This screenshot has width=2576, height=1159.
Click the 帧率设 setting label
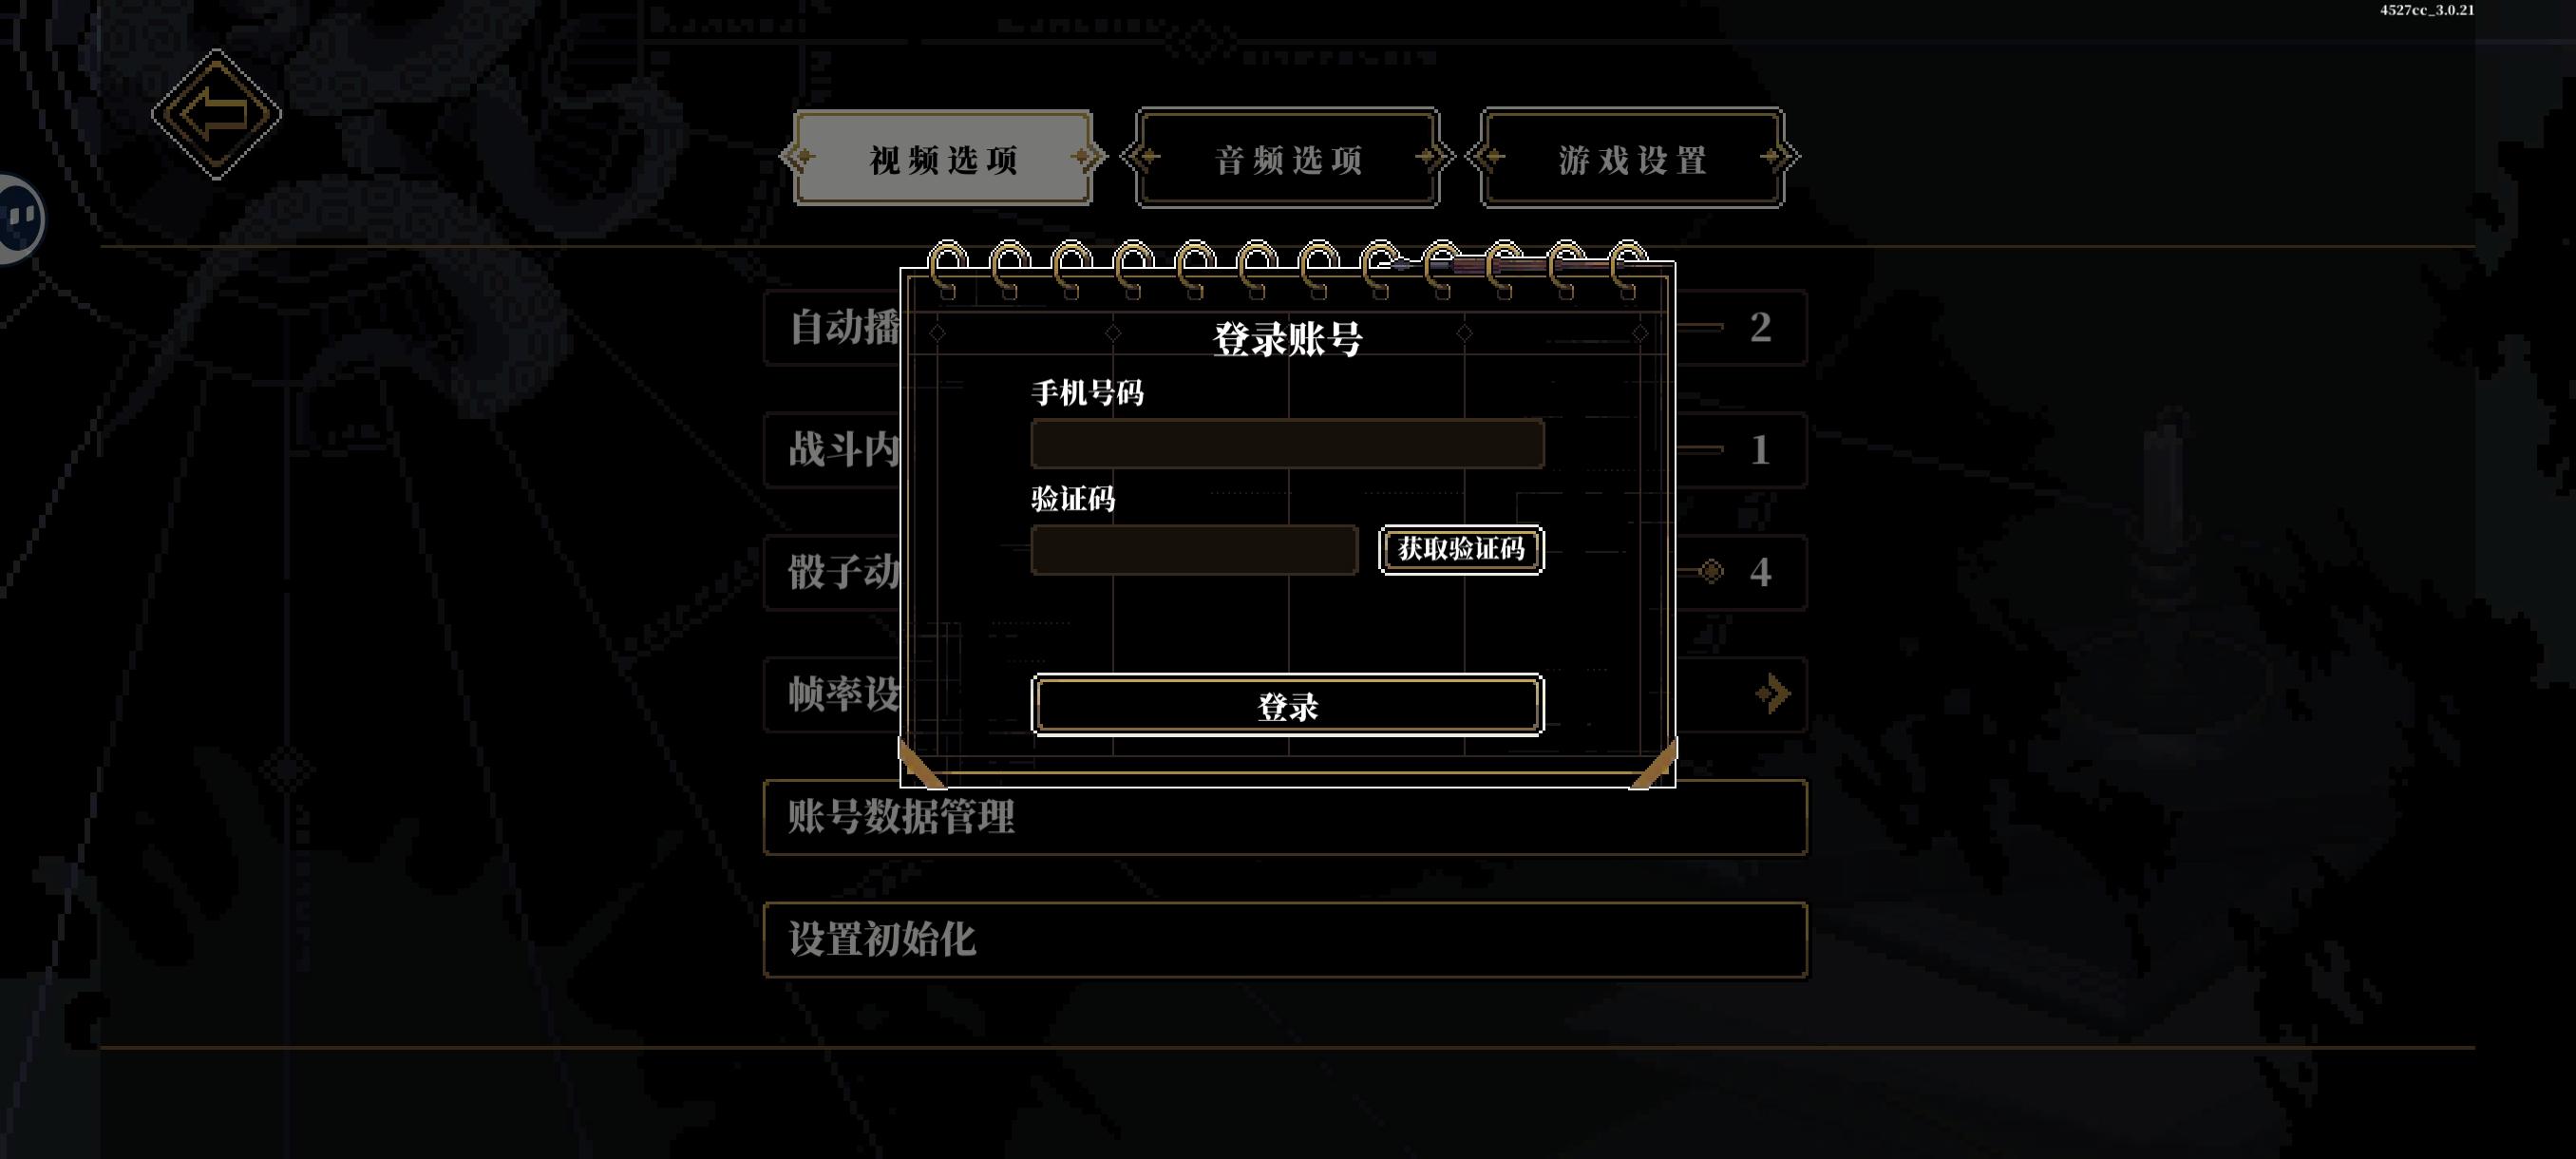pos(845,694)
